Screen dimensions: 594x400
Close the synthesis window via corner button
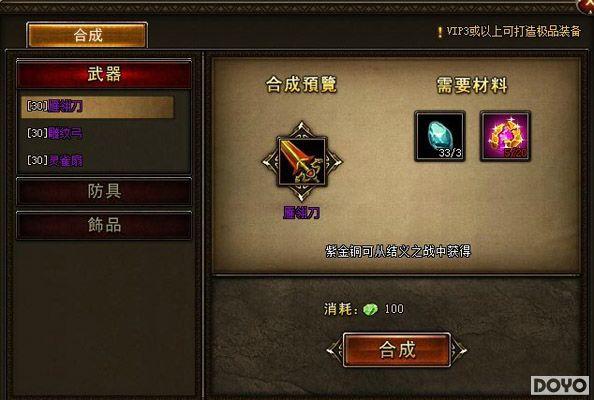click(x=586, y=6)
